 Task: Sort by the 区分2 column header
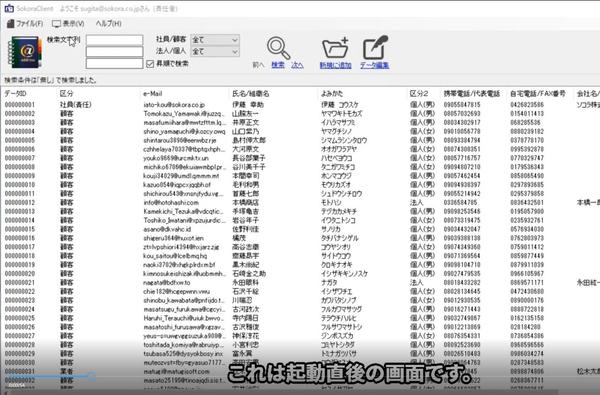click(x=419, y=94)
